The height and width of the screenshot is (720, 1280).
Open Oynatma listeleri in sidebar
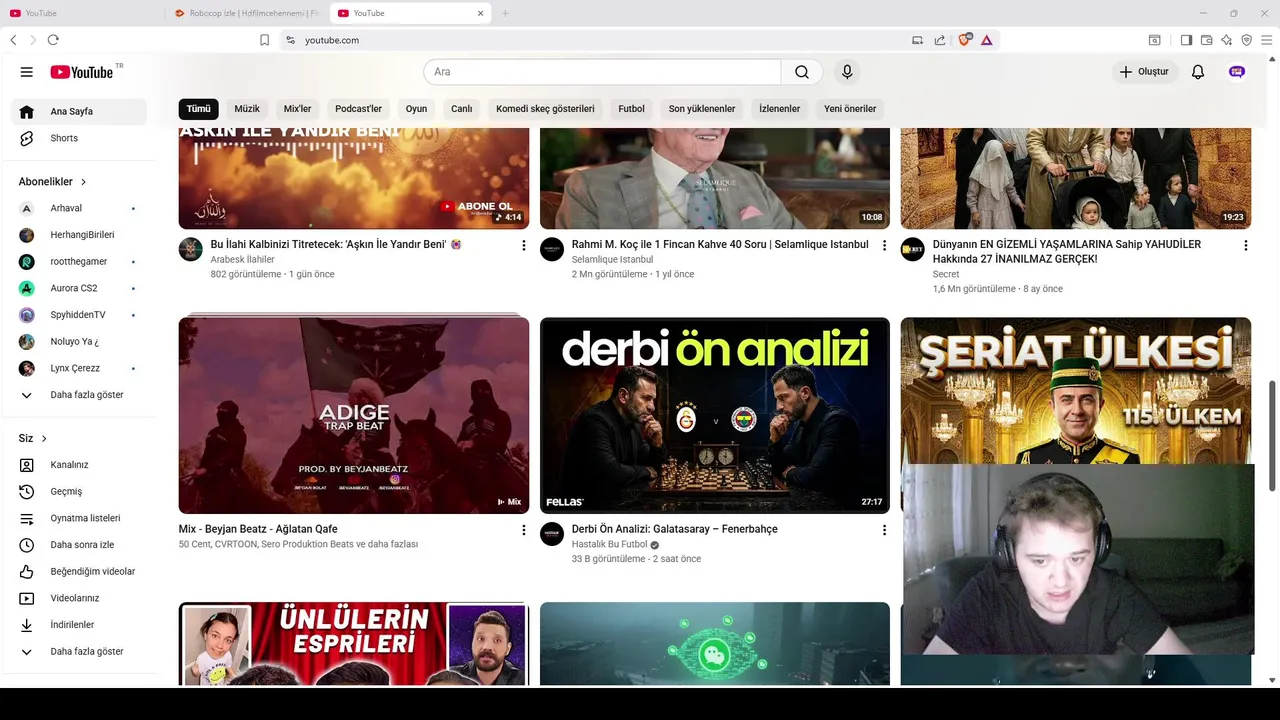(x=79, y=518)
